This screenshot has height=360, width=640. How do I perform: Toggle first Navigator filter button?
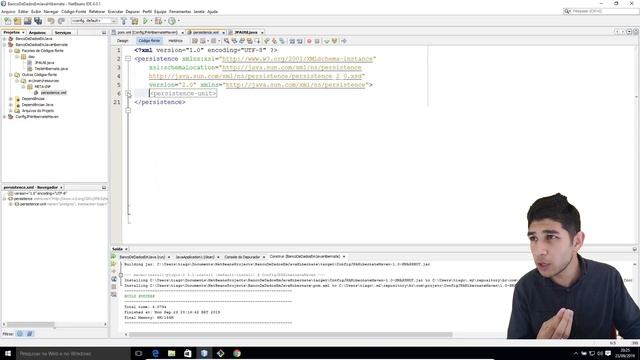20,333
